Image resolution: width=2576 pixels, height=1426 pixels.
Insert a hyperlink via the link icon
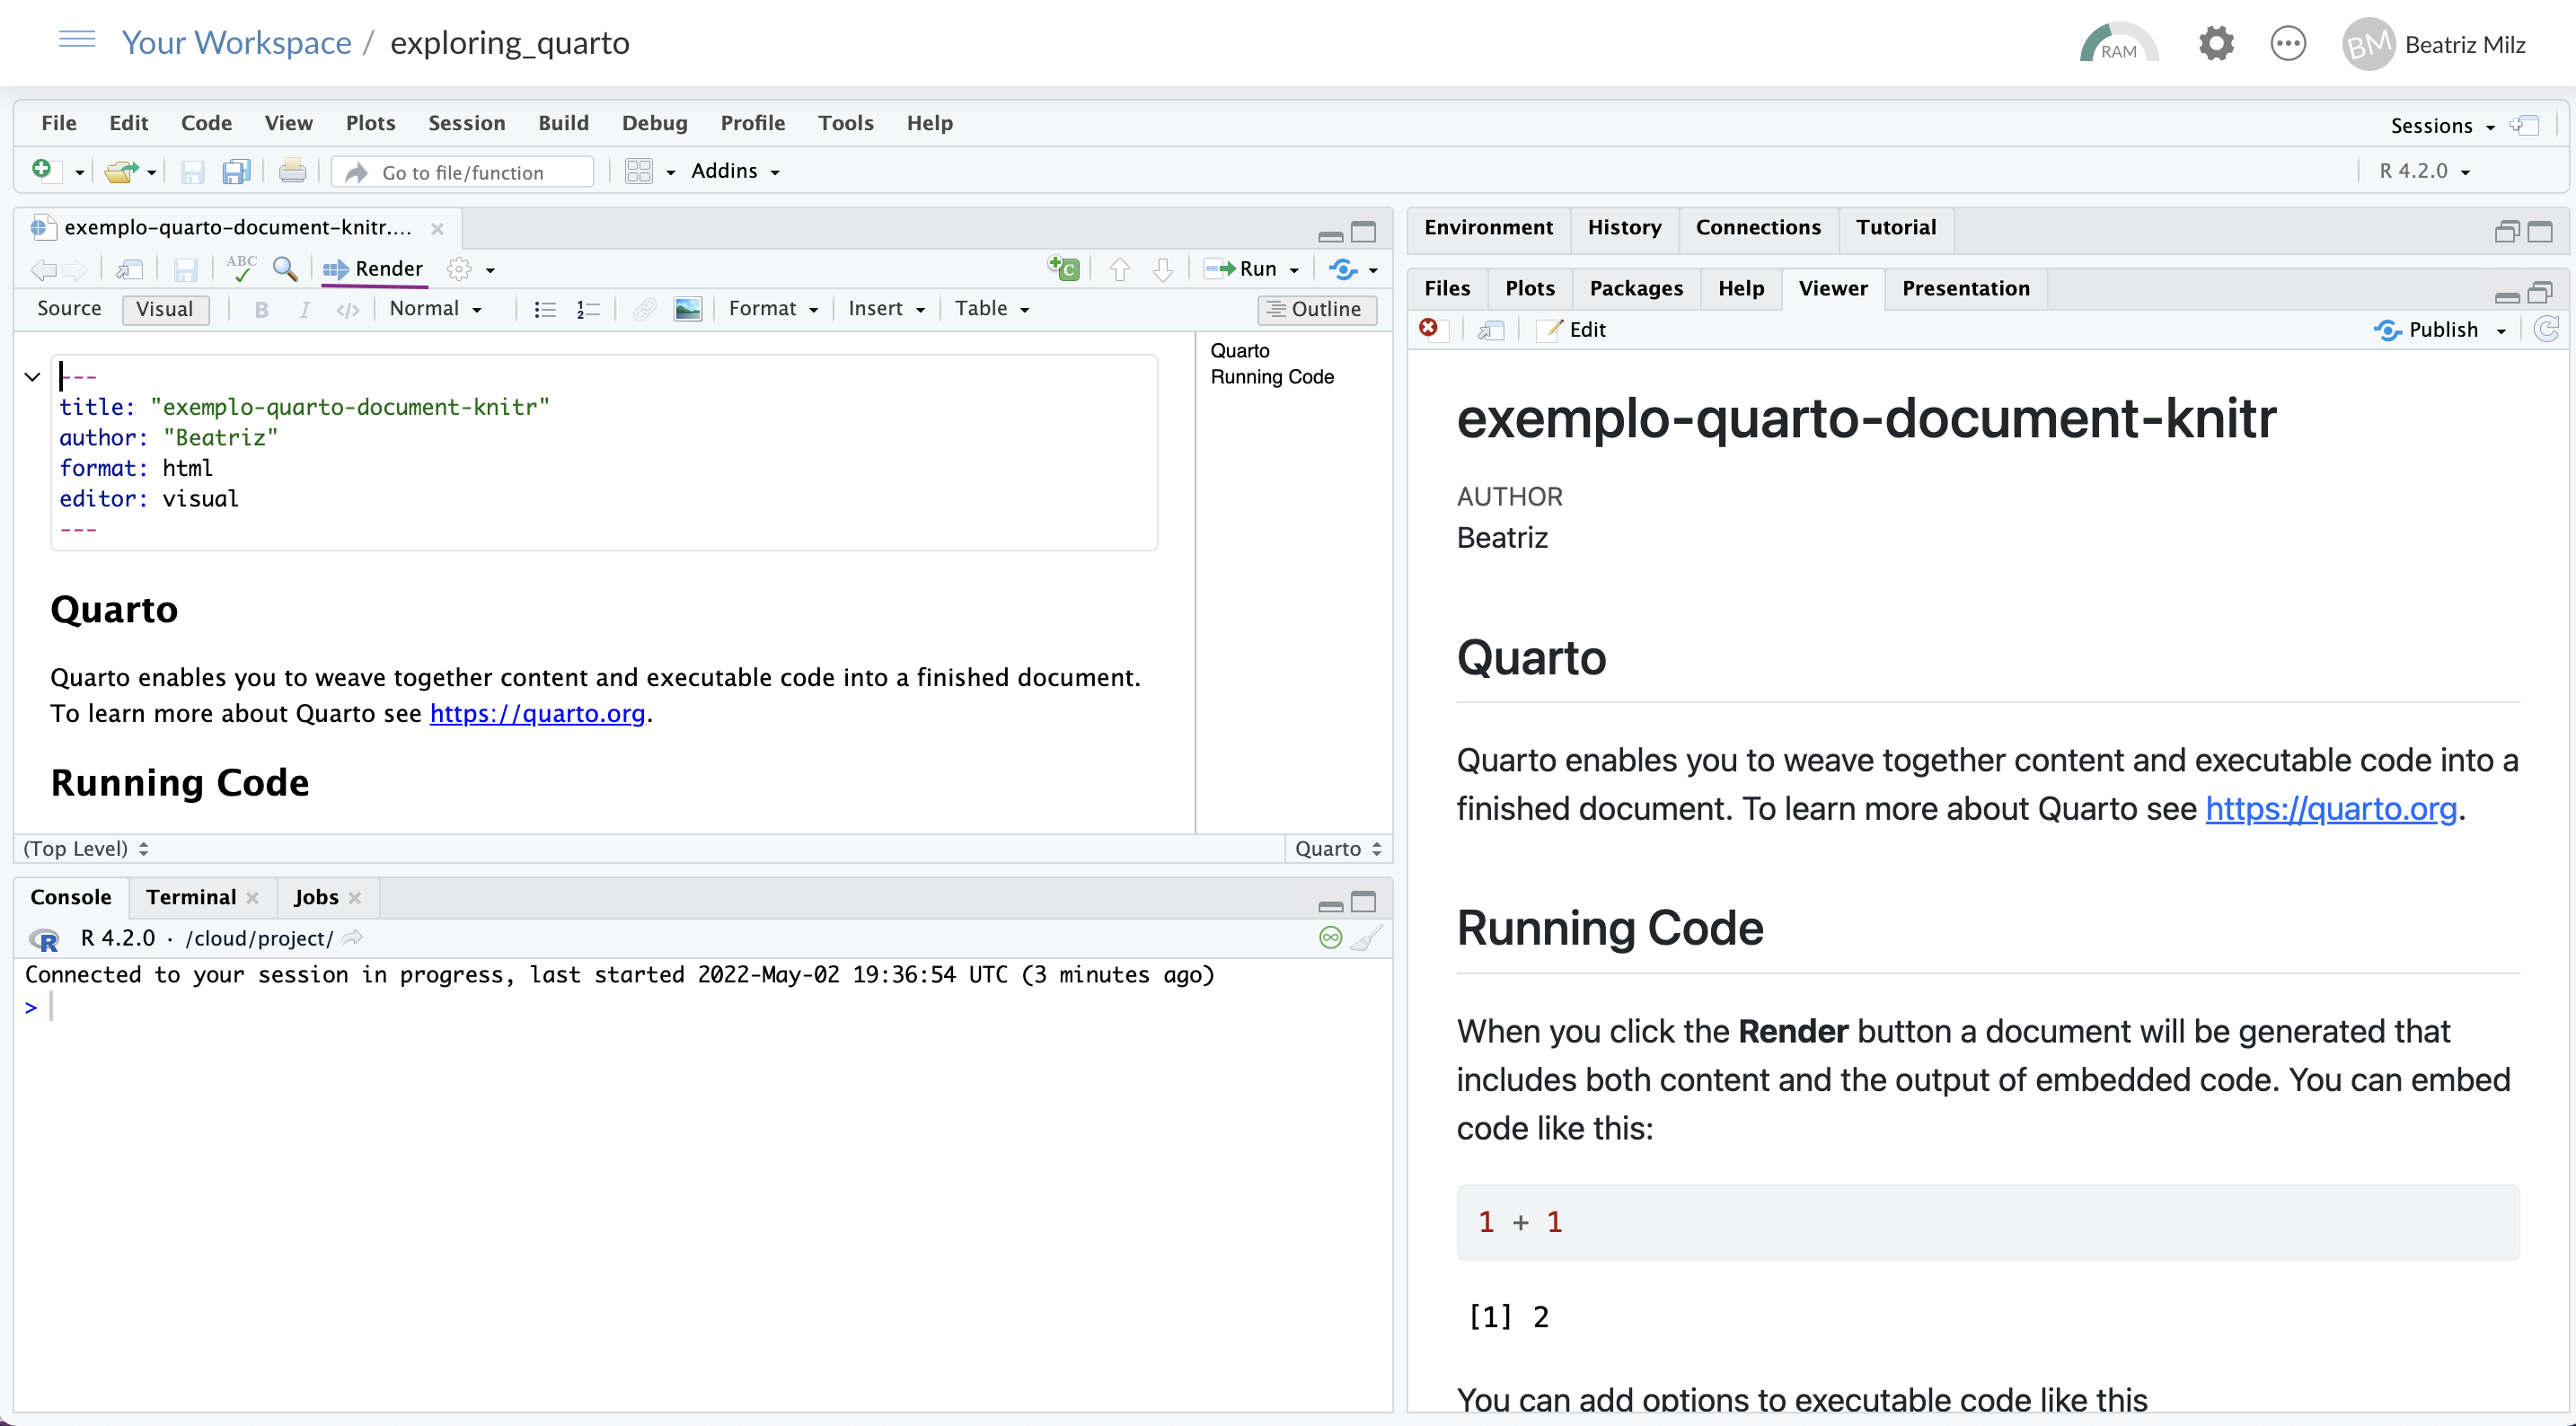[x=644, y=308]
